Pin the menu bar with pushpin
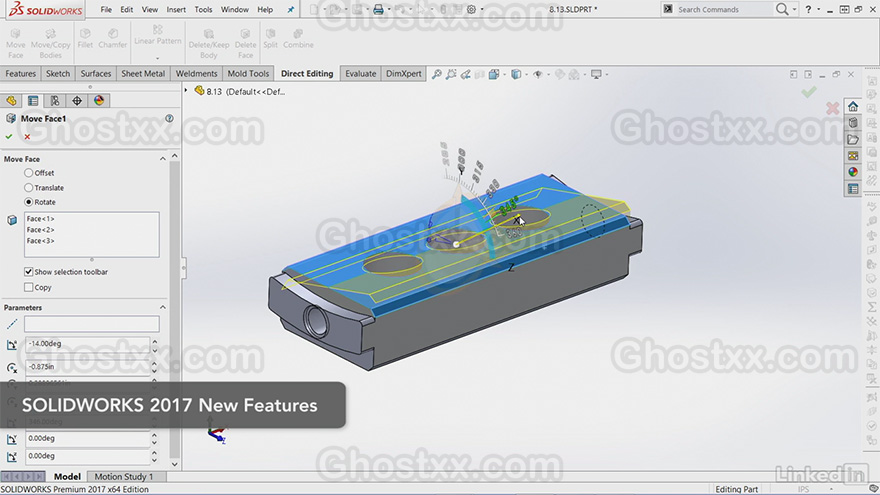The width and height of the screenshot is (880, 495). (x=291, y=10)
